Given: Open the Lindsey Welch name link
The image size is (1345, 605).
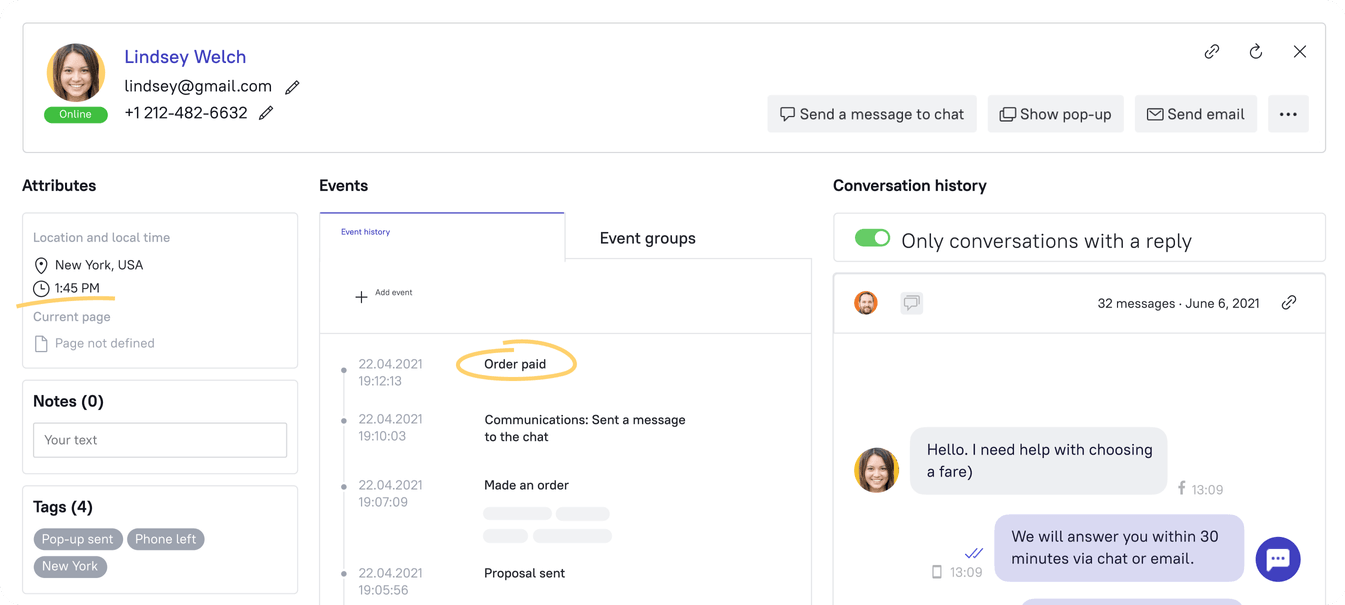Looking at the screenshot, I should click(x=185, y=57).
